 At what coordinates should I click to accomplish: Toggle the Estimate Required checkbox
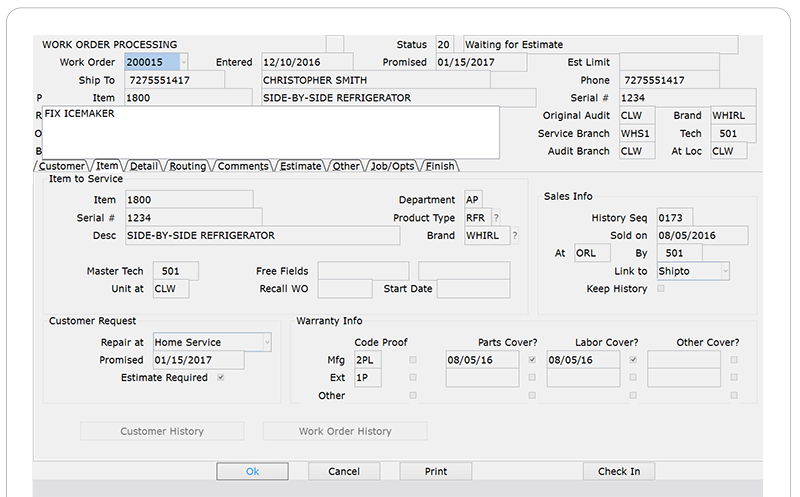221,378
